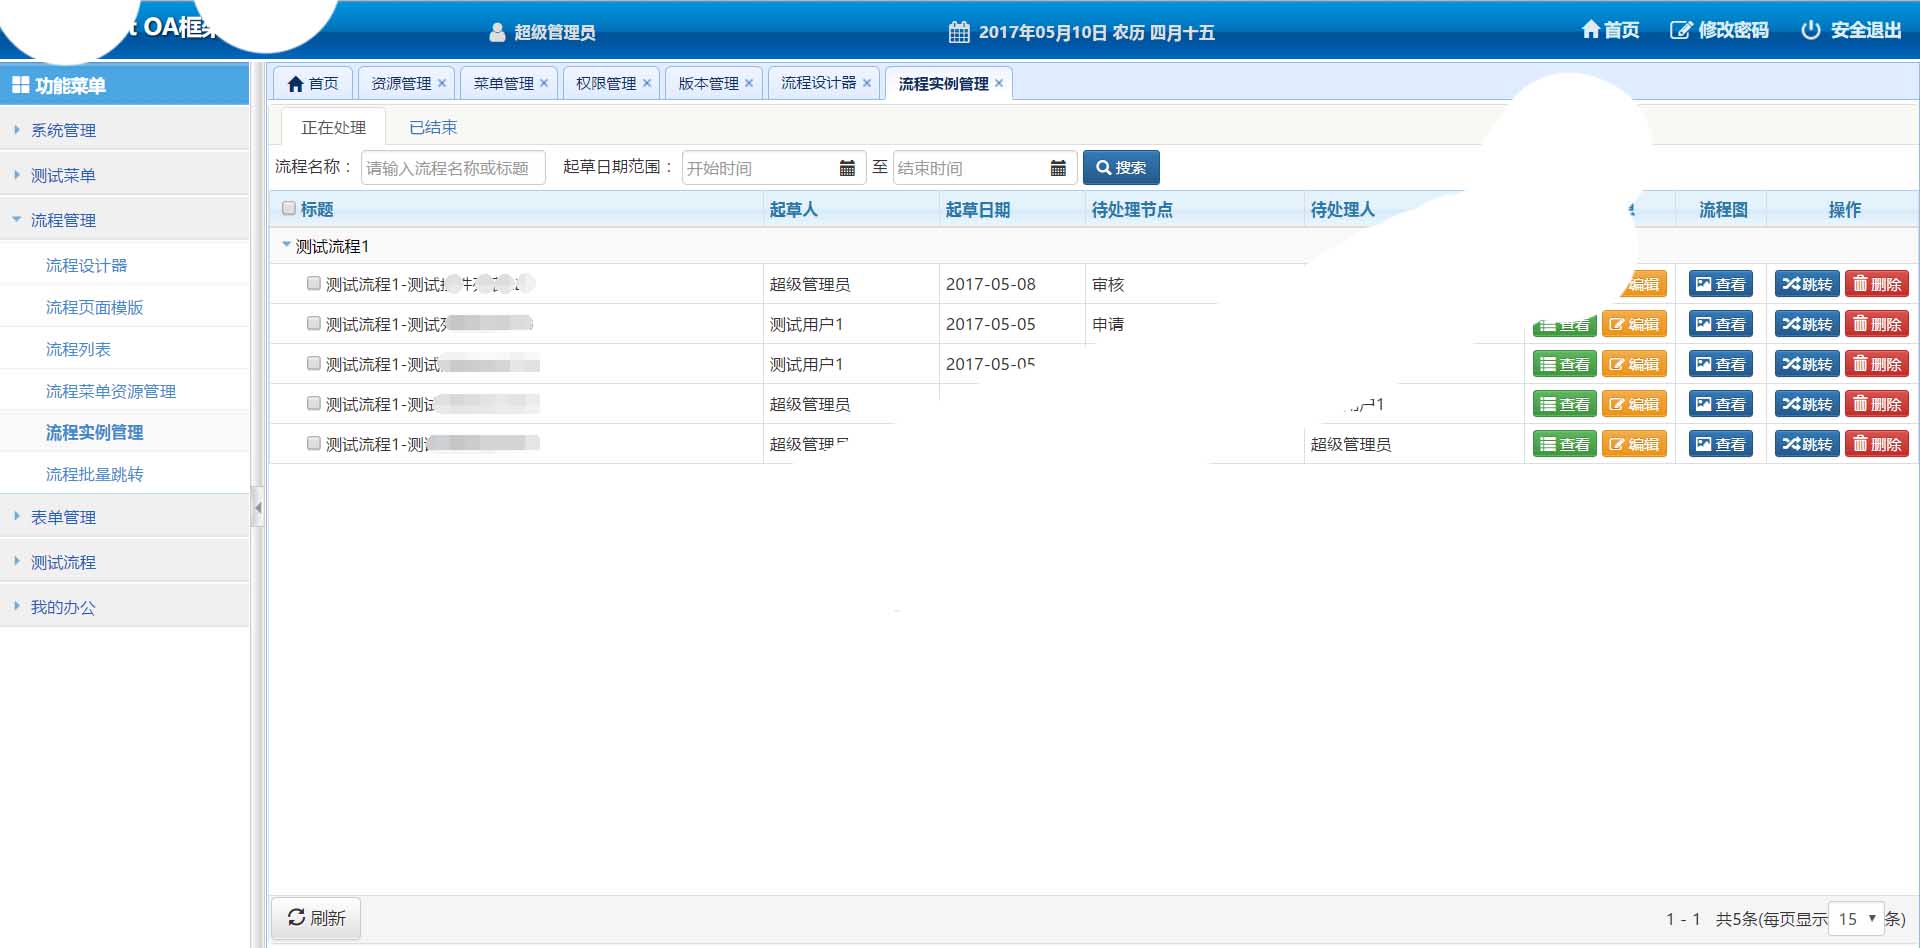The width and height of the screenshot is (1920, 948).
Task: Collapse the sidebar with the splitter arrow
Action: [258, 508]
